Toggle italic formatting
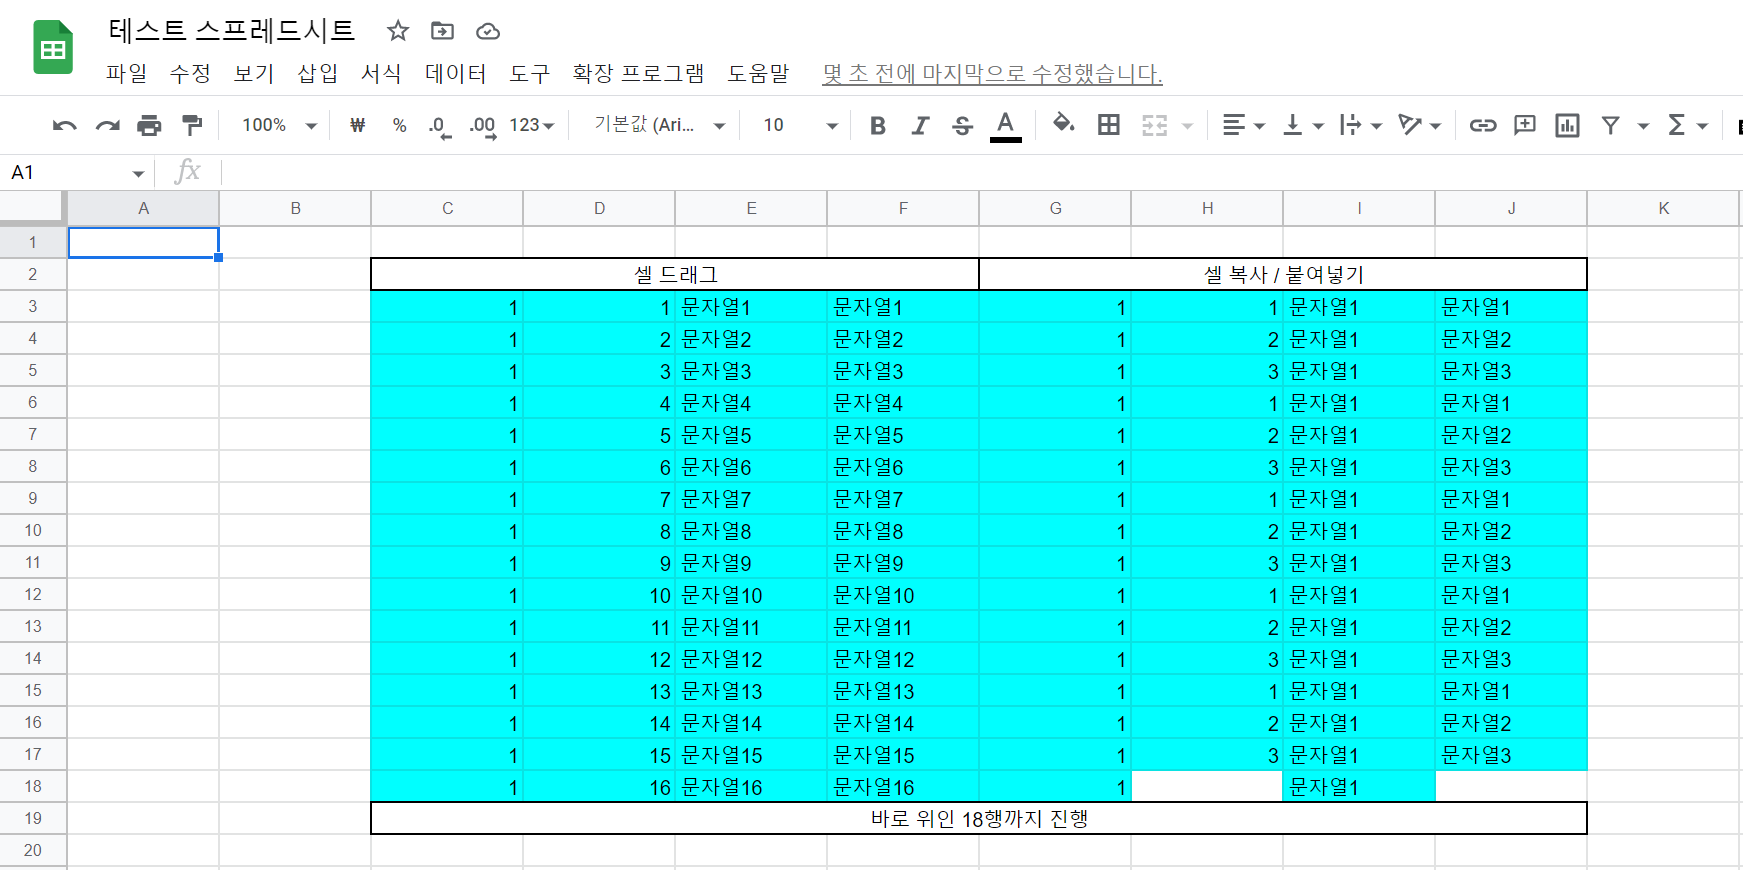 920,125
